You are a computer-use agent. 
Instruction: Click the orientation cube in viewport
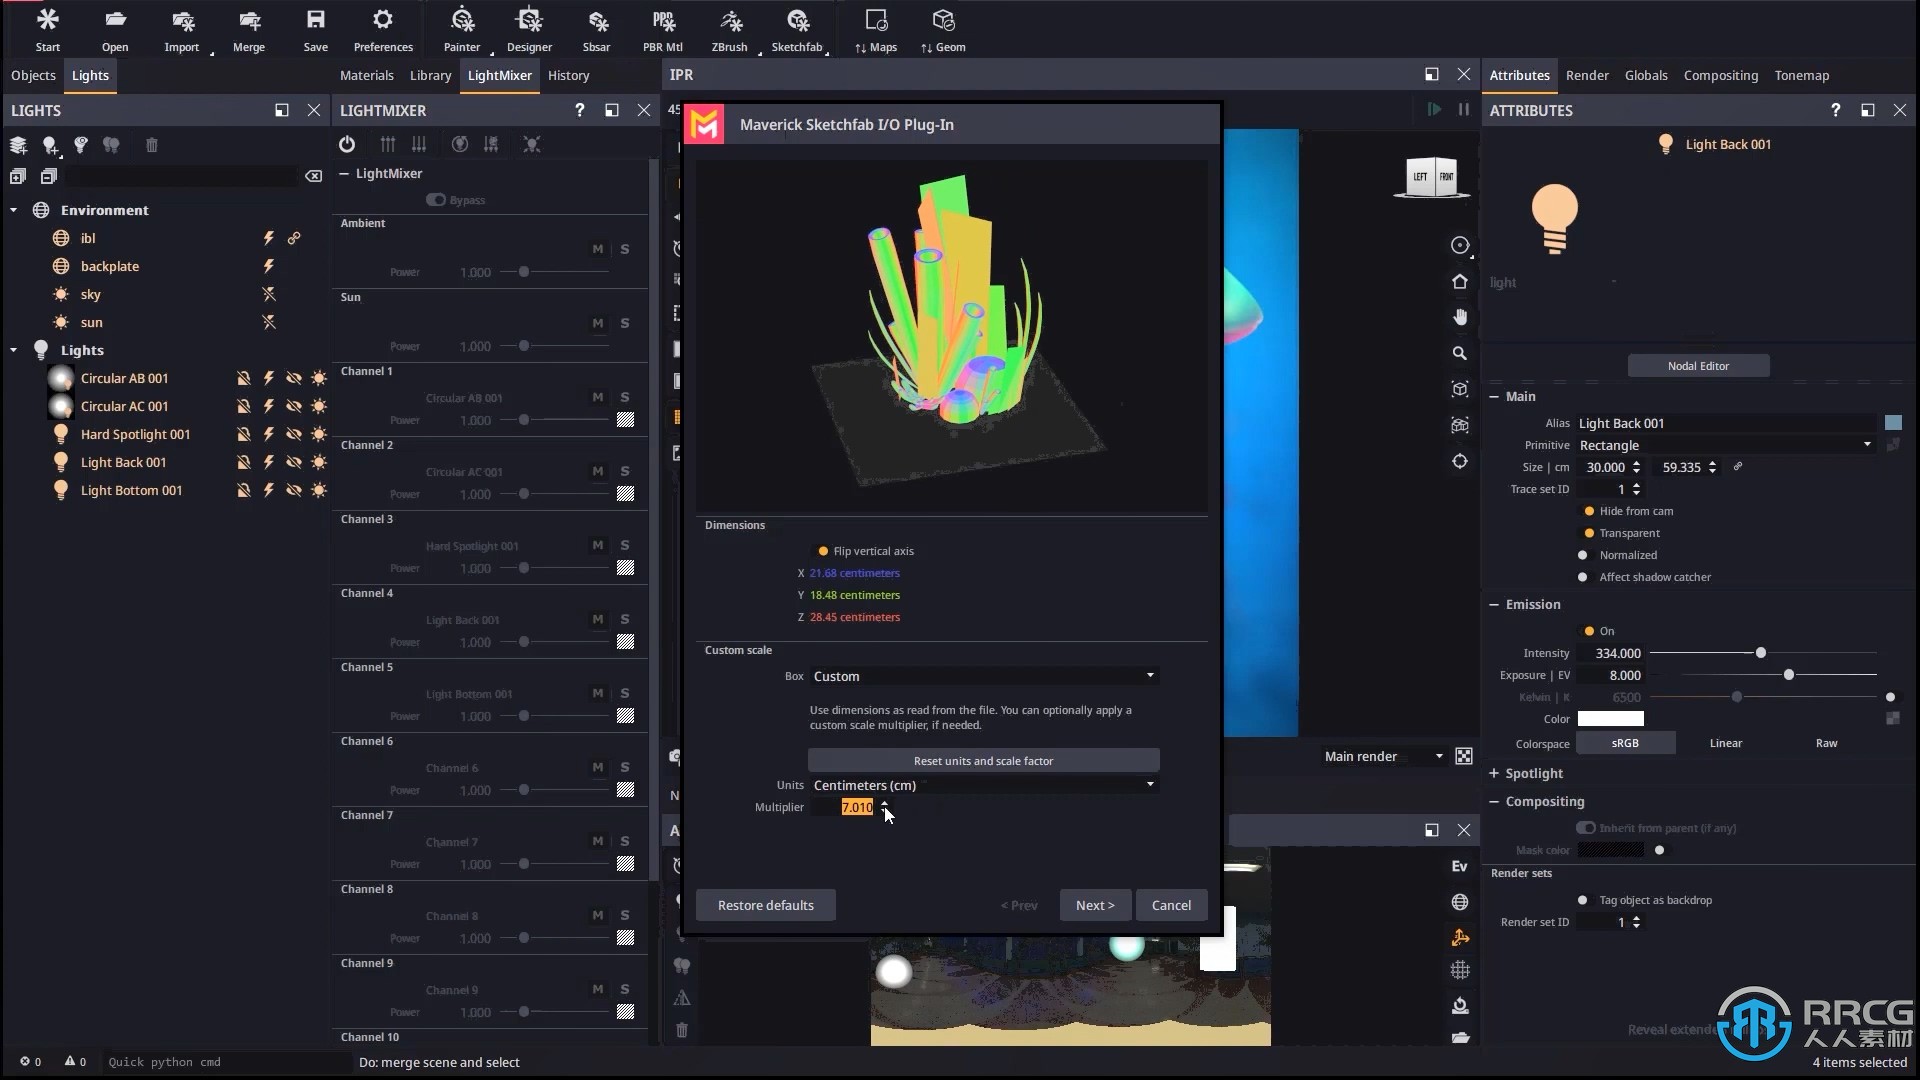(x=1432, y=177)
